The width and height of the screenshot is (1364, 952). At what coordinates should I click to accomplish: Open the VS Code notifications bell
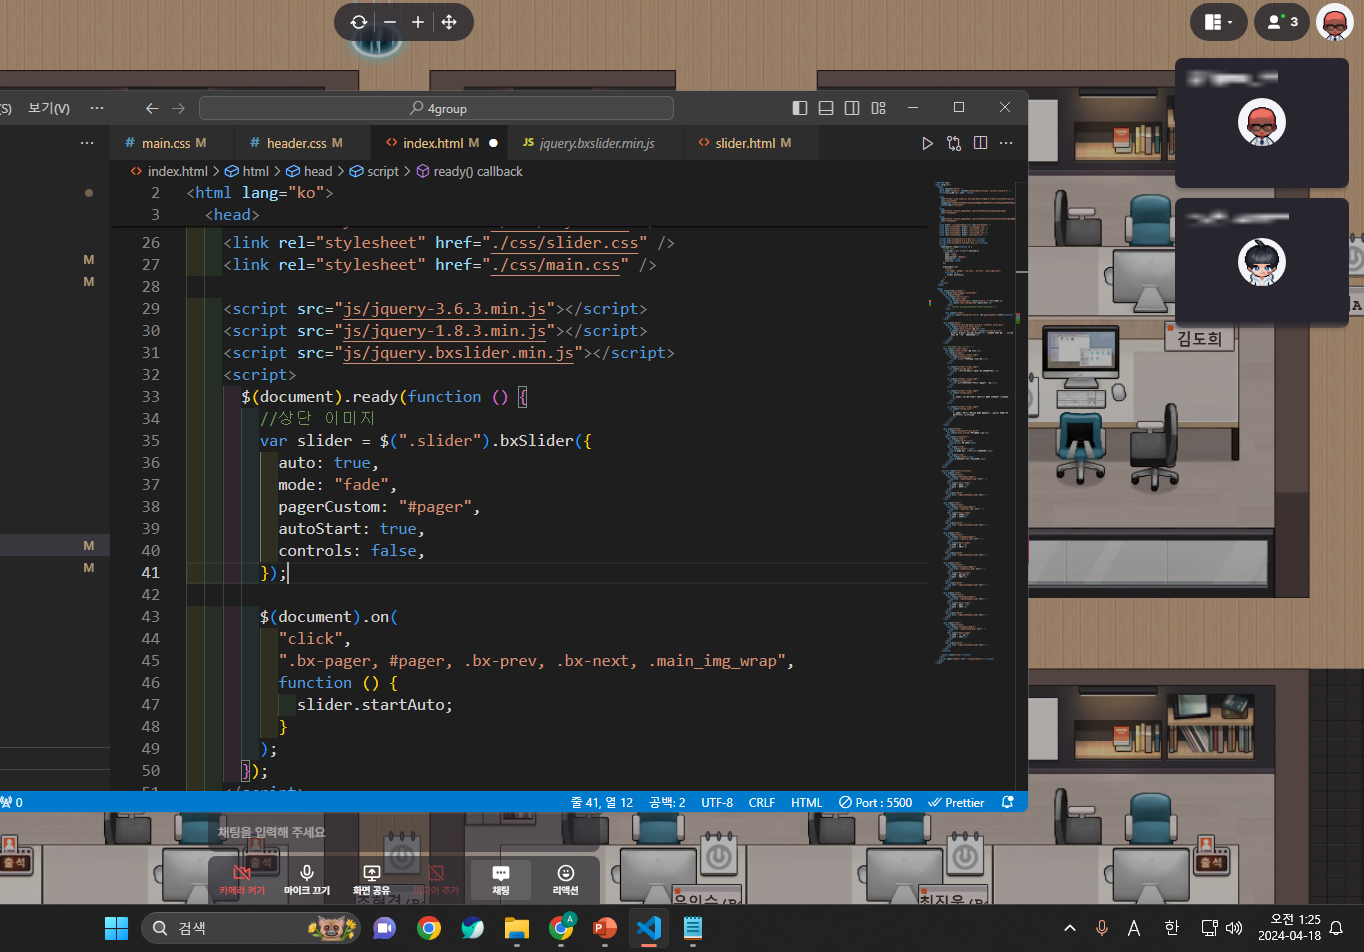[x=1007, y=802]
